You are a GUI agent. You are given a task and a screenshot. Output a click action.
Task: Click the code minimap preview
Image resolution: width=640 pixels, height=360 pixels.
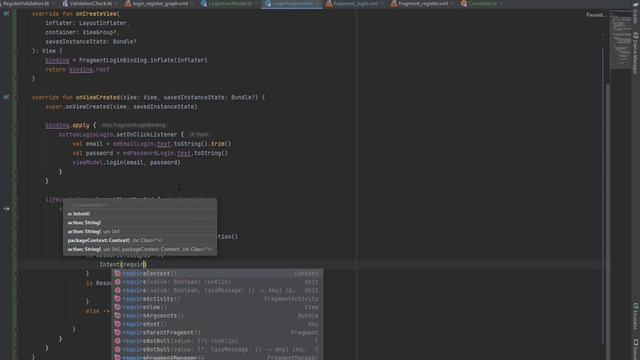pyautogui.click(x=620, y=41)
